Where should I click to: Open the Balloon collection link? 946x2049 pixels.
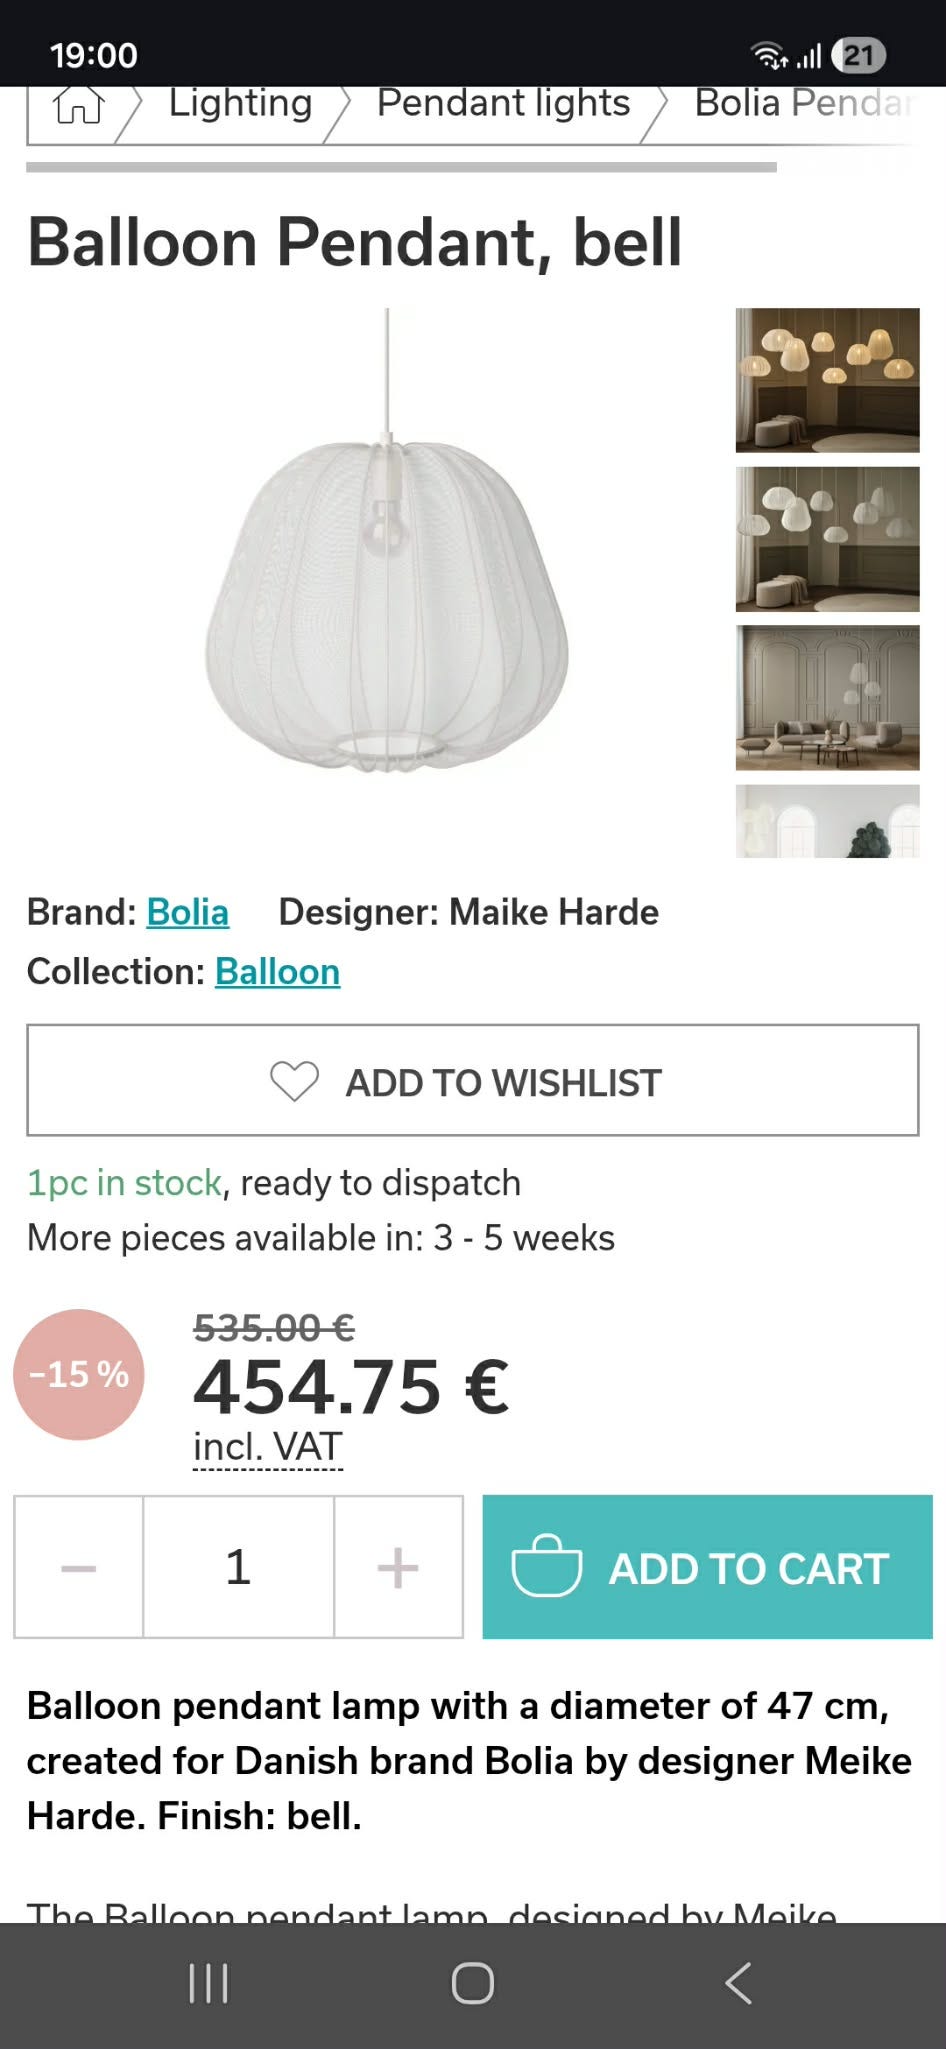pos(277,971)
